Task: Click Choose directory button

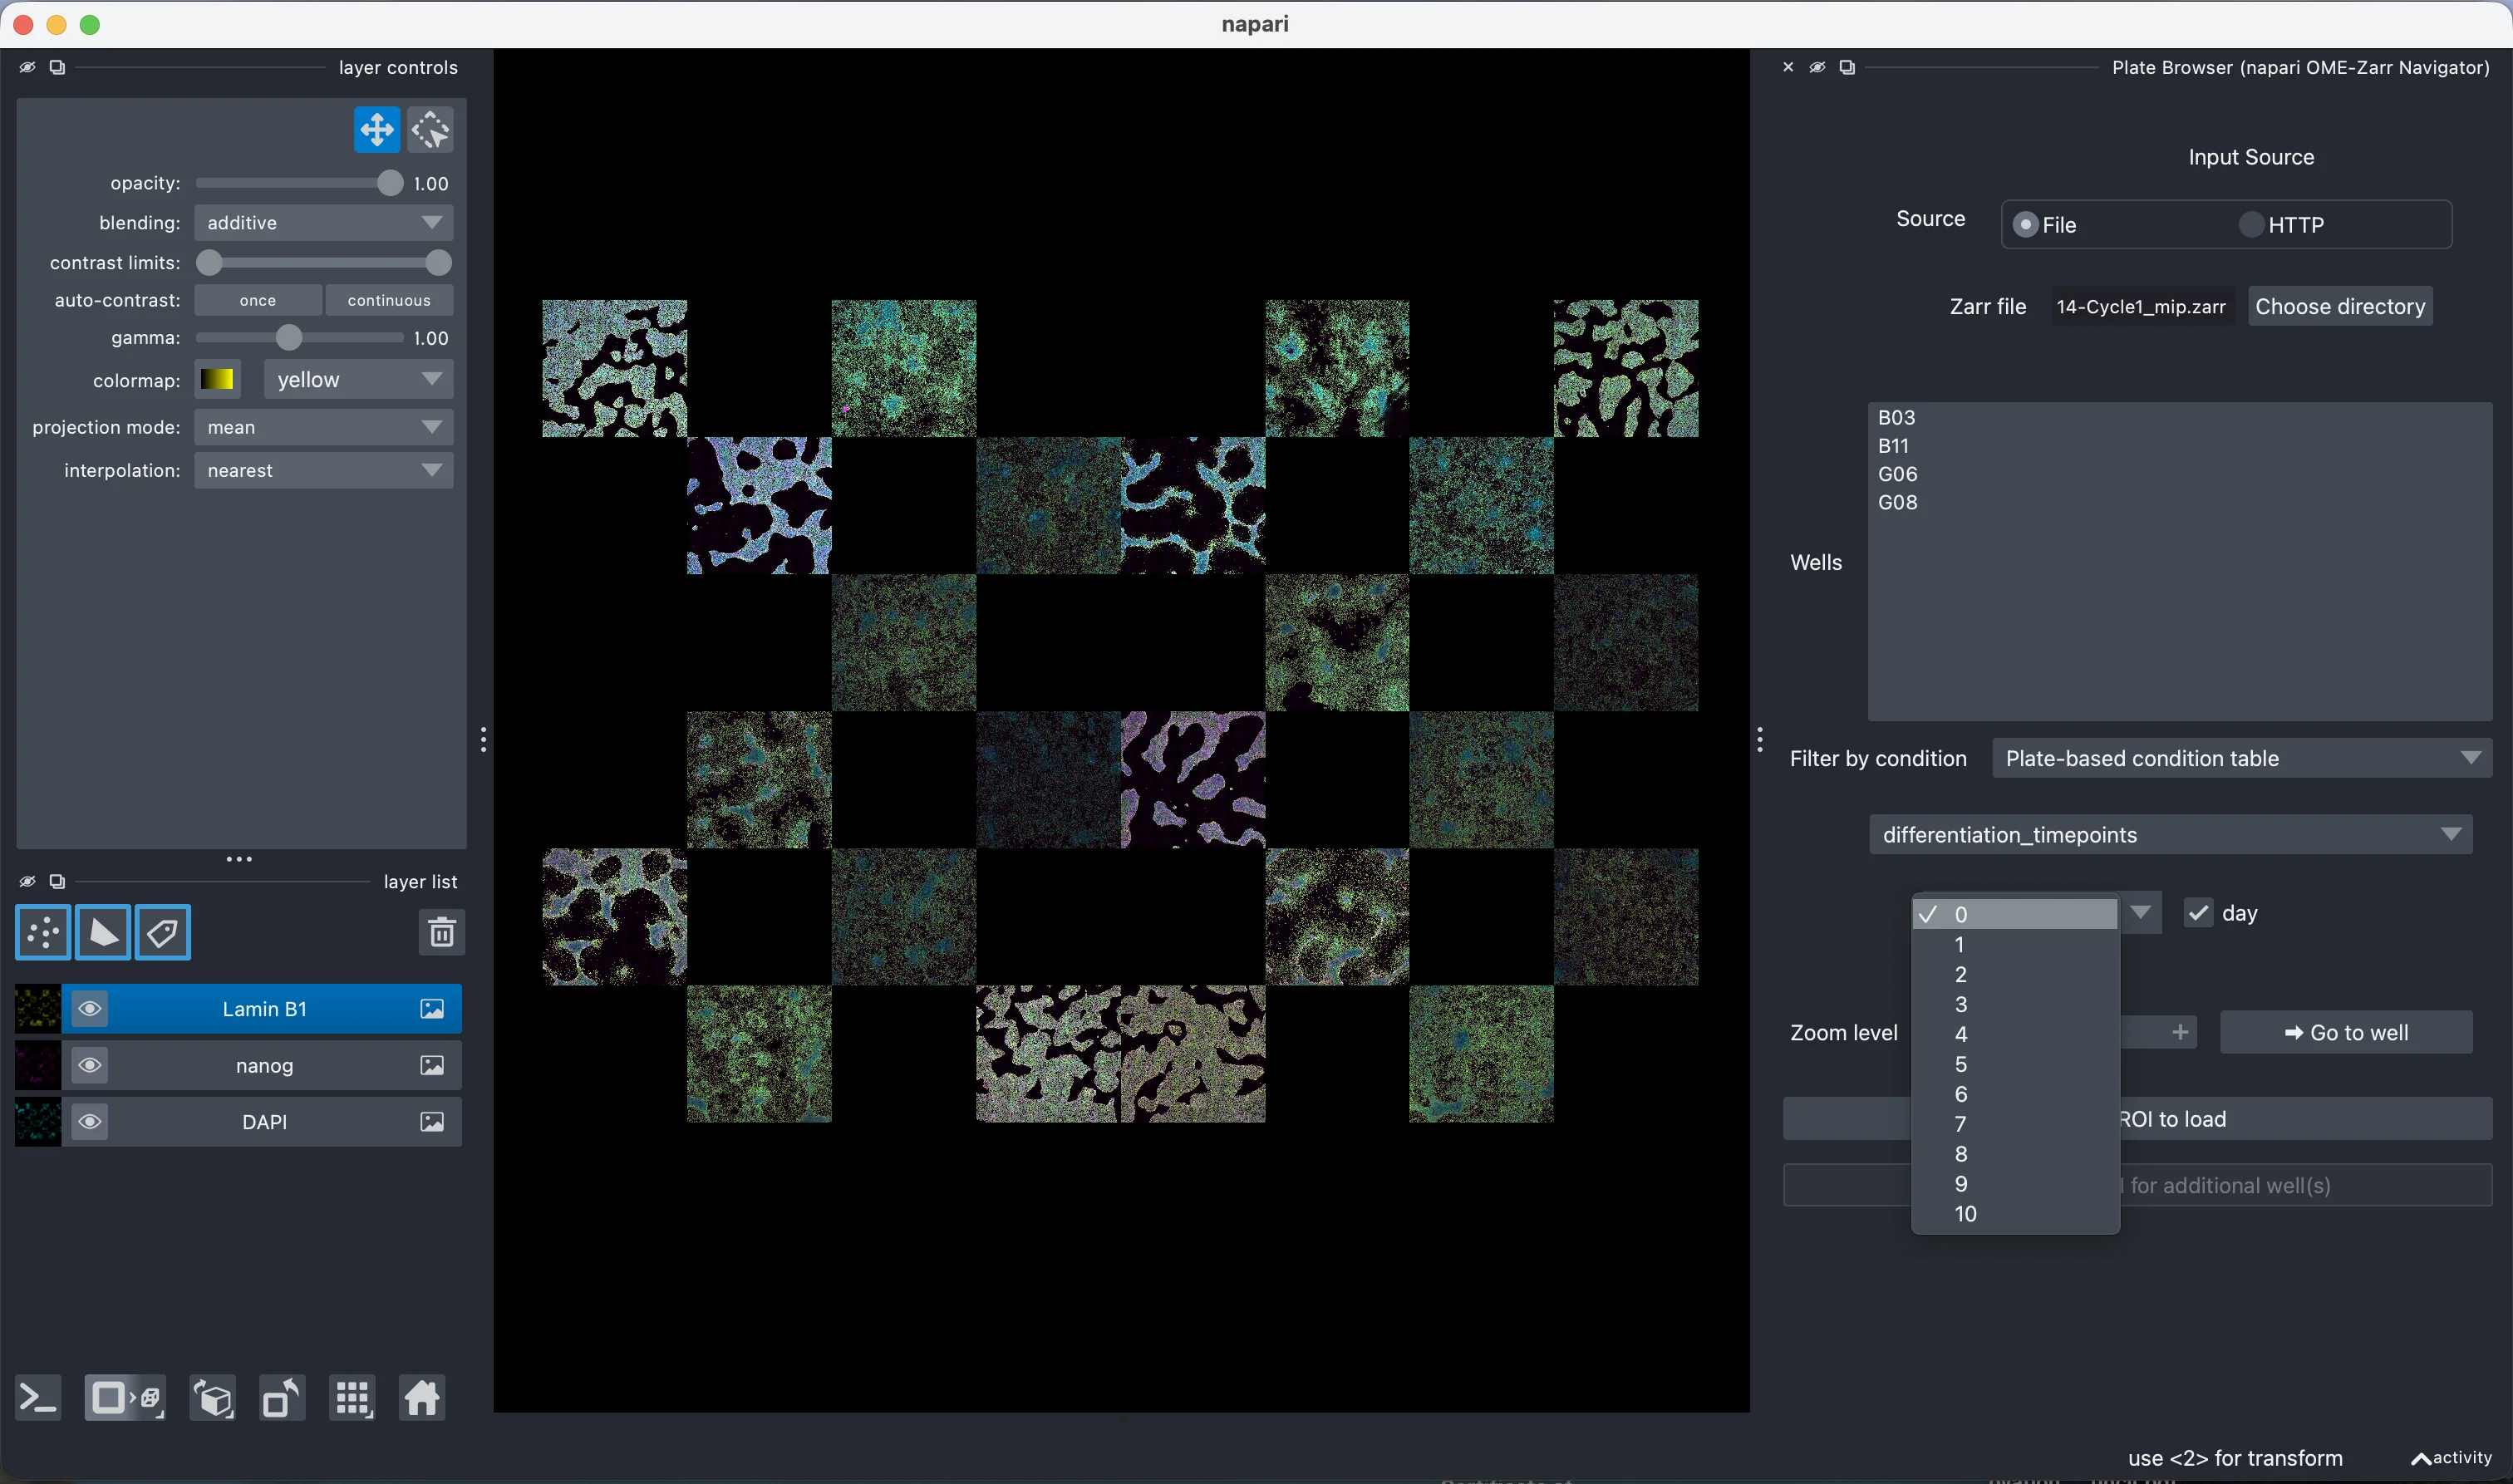Action: 2340,306
